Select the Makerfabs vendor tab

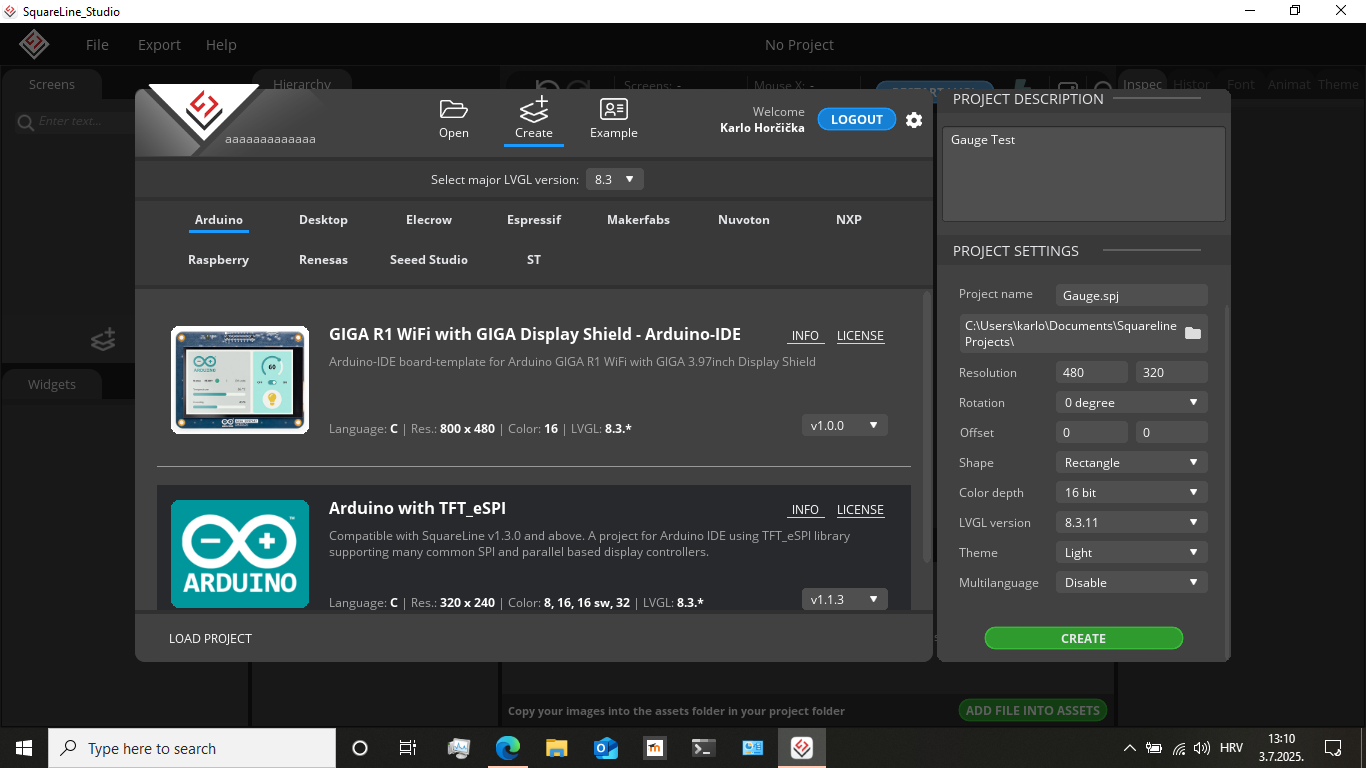point(638,220)
